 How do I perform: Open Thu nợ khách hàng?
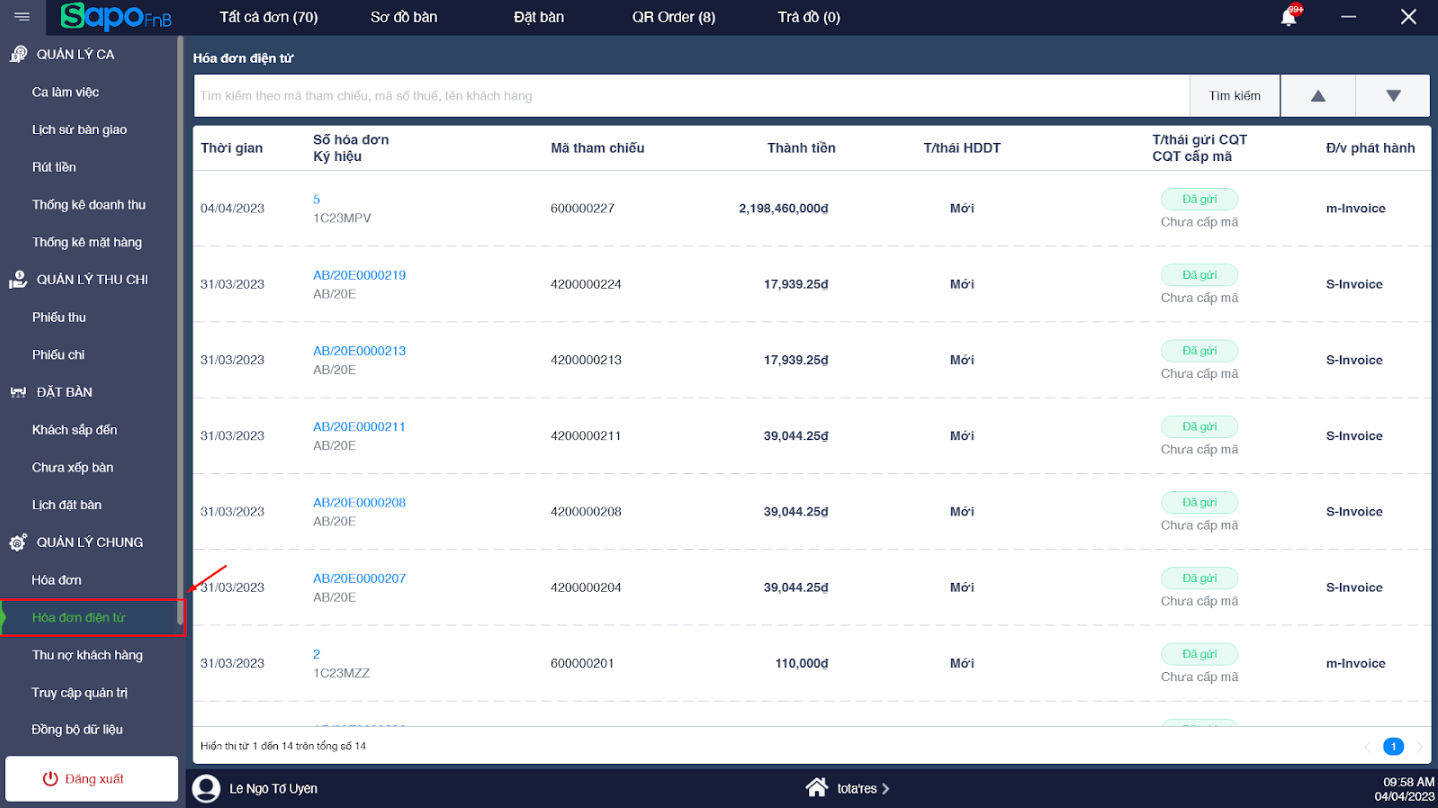(87, 655)
